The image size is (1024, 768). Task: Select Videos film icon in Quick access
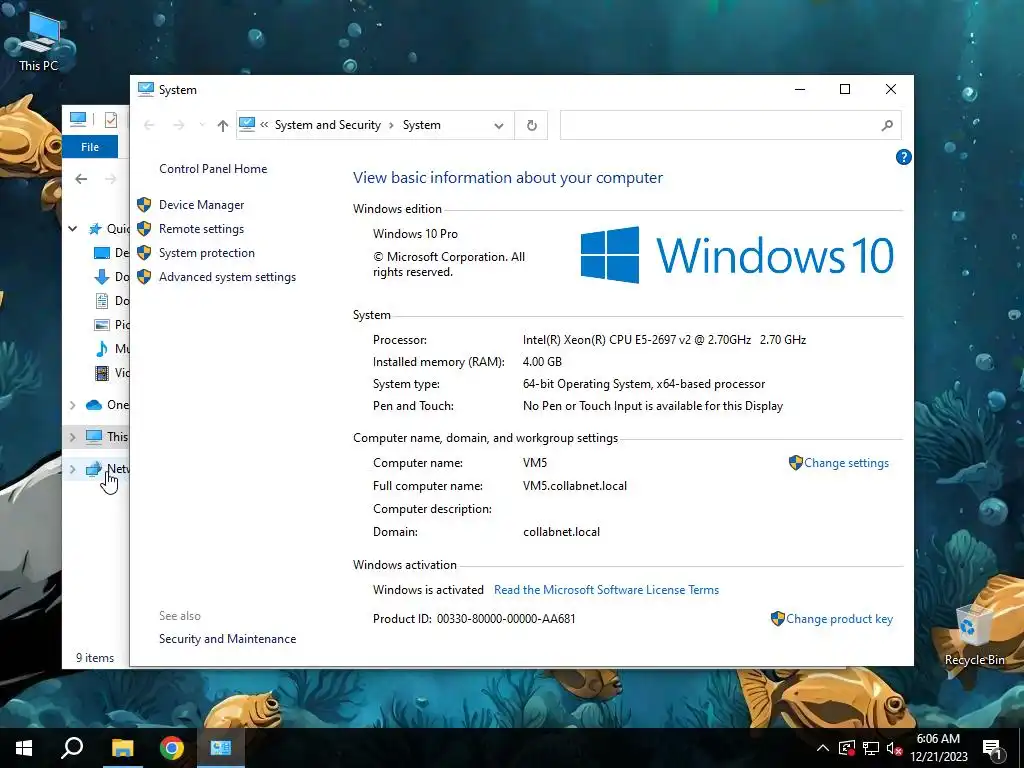102,373
